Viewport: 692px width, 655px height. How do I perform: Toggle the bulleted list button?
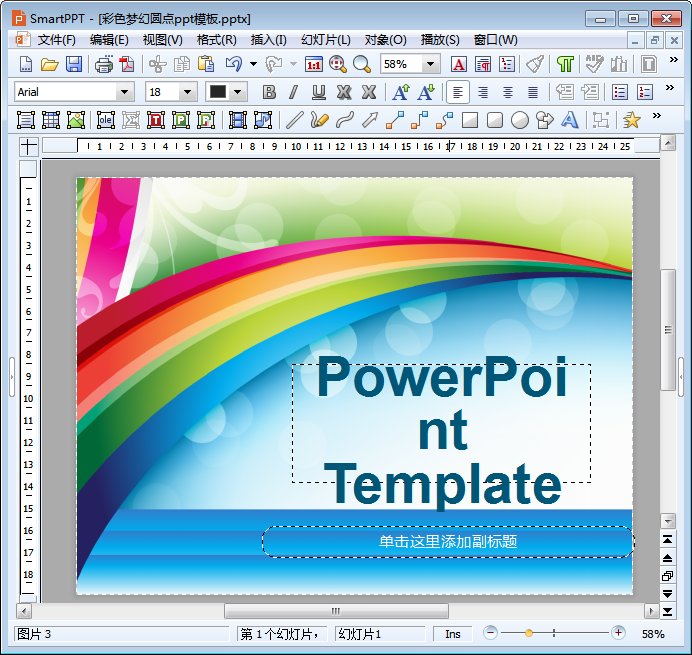620,92
